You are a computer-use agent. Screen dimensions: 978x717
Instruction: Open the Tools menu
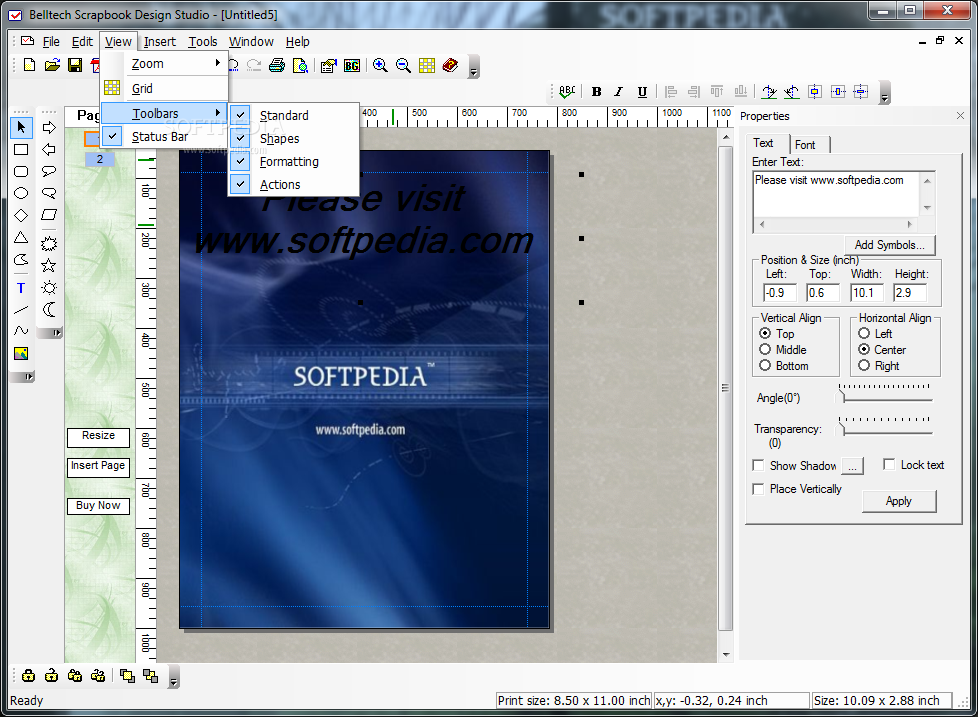coord(203,42)
